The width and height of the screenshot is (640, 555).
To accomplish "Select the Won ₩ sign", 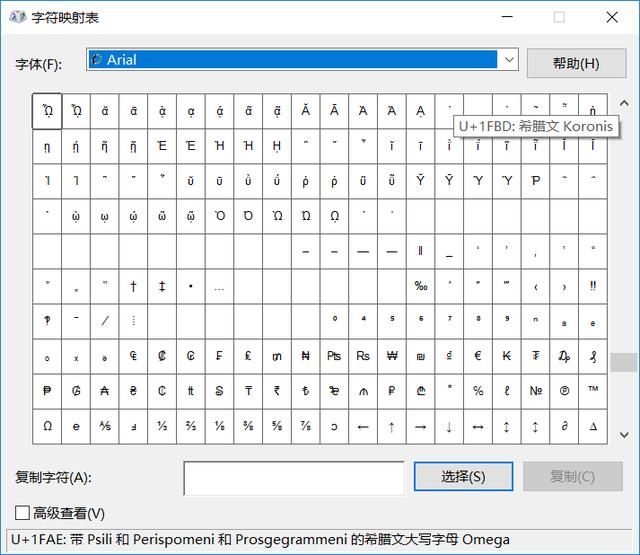I will coord(392,356).
